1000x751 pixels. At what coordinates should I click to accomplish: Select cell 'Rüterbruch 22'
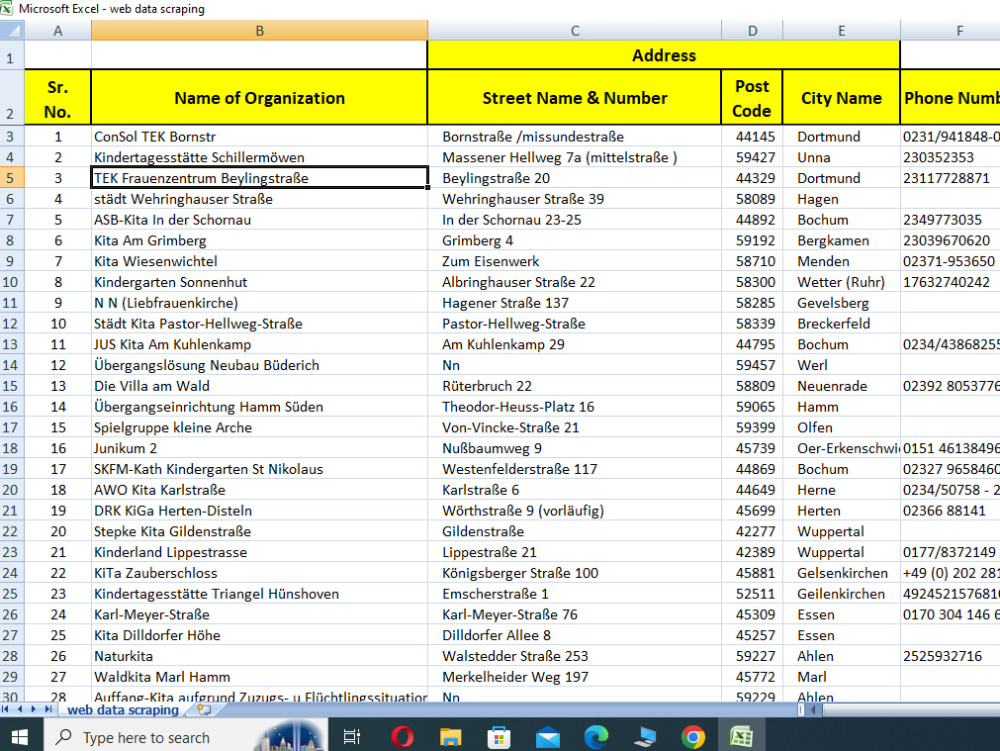pyautogui.click(x=574, y=386)
